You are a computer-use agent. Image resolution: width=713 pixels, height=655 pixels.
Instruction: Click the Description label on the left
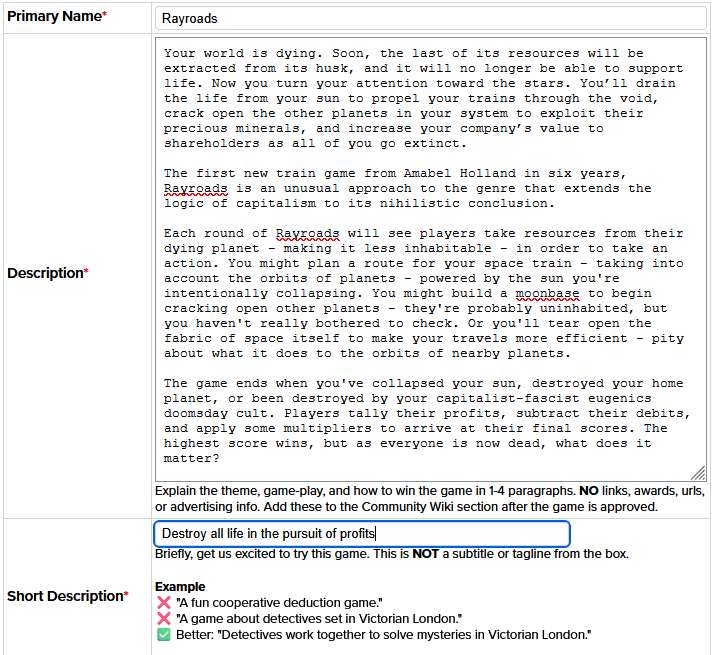(48, 273)
